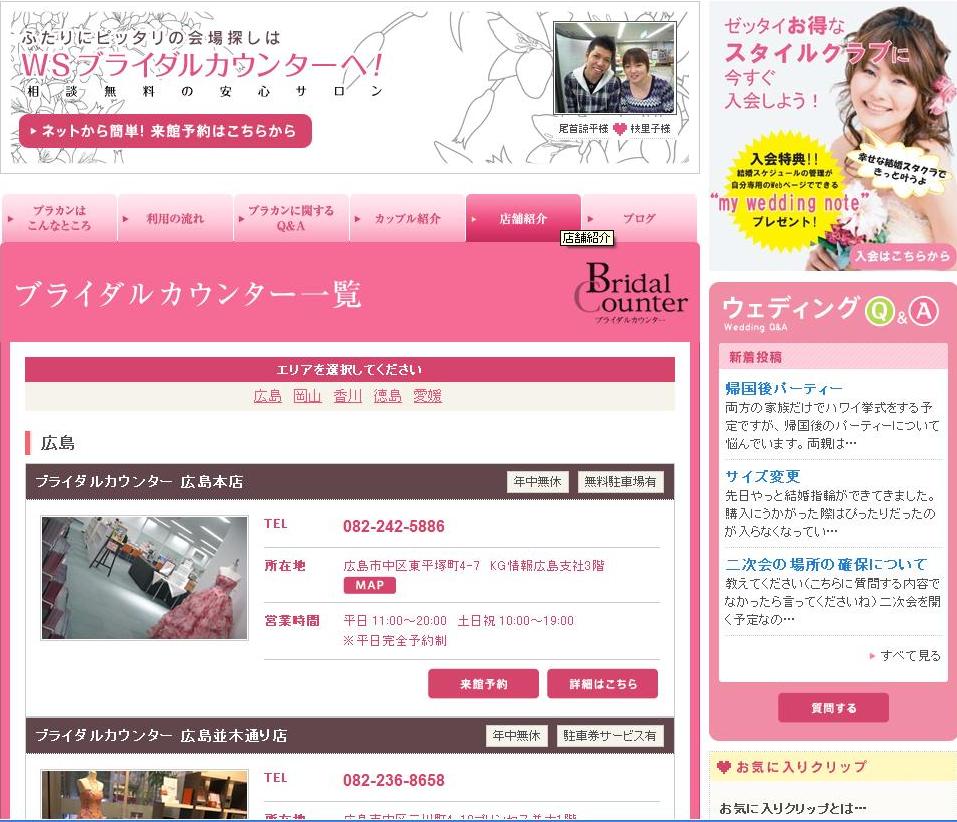The height and width of the screenshot is (822, 957).
Task: Click the couple photo thumbnail in banner
Action: 615,68
